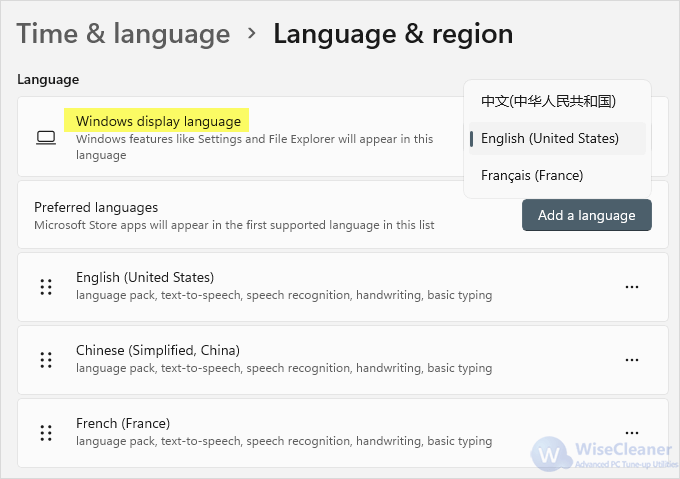This screenshot has width=680, height=479.
Task: Open more options for Chinese (Simplified, China)
Action: point(631,360)
